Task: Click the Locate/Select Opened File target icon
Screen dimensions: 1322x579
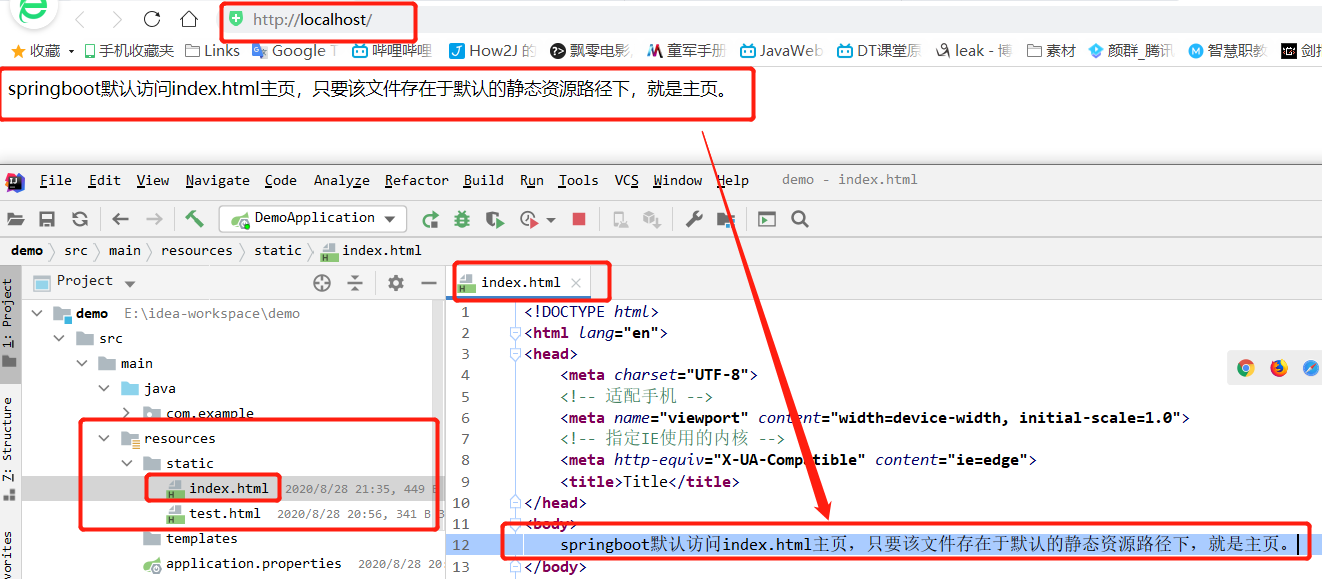Action: click(321, 283)
